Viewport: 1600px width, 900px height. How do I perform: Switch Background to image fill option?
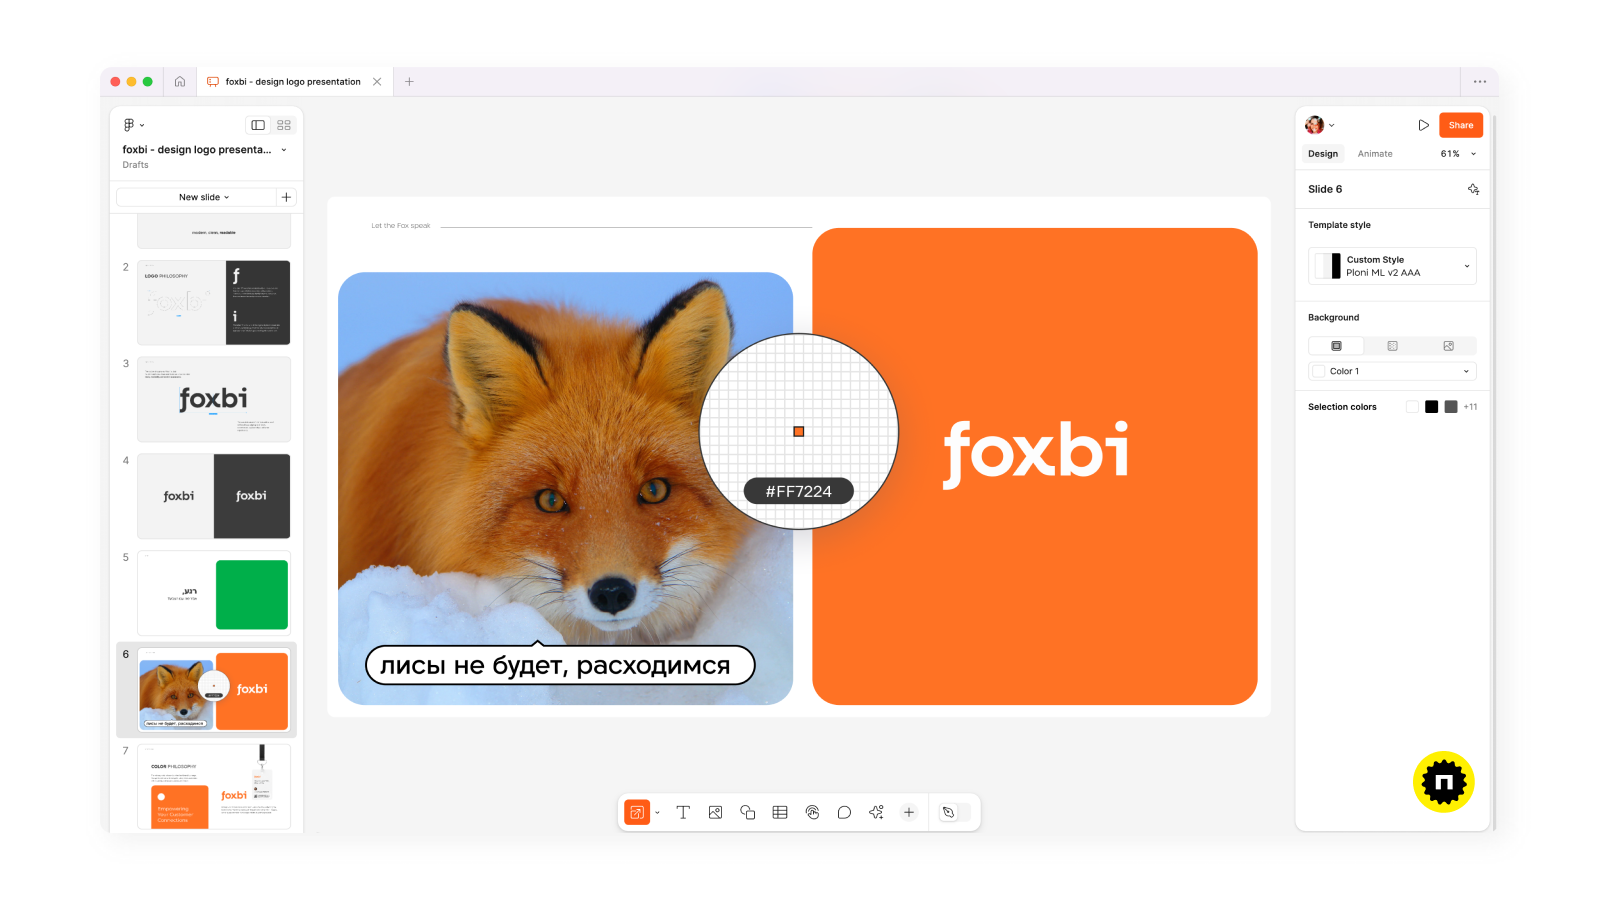(1448, 345)
